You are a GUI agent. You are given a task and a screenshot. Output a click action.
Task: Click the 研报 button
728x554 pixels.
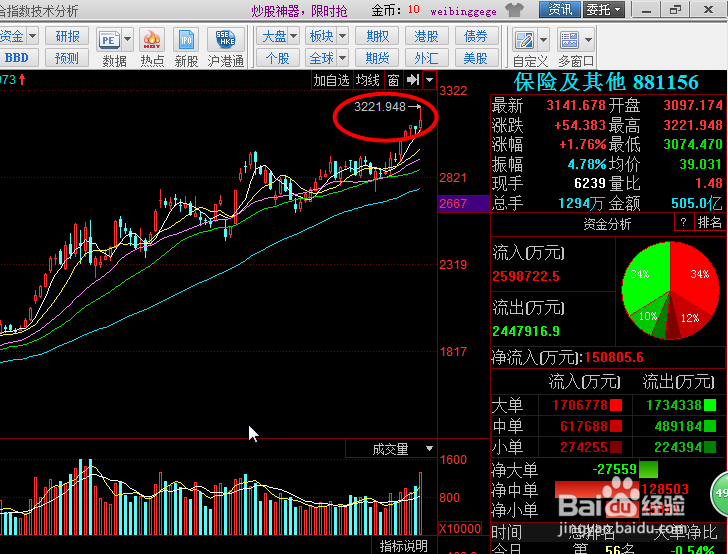67,36
